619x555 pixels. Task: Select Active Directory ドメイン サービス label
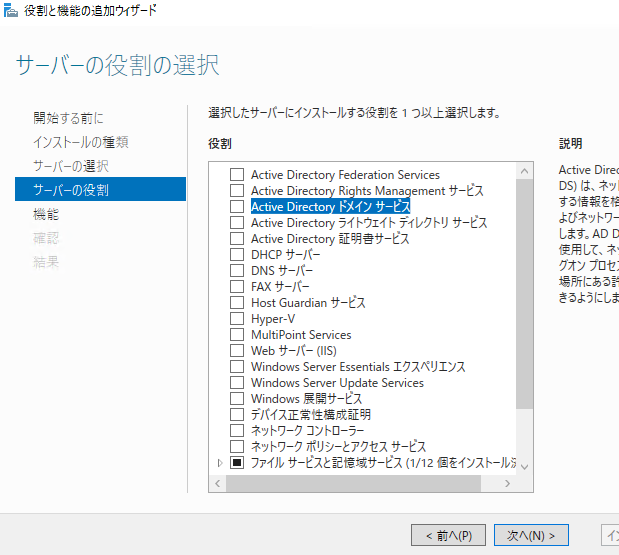tap(331, 206)
